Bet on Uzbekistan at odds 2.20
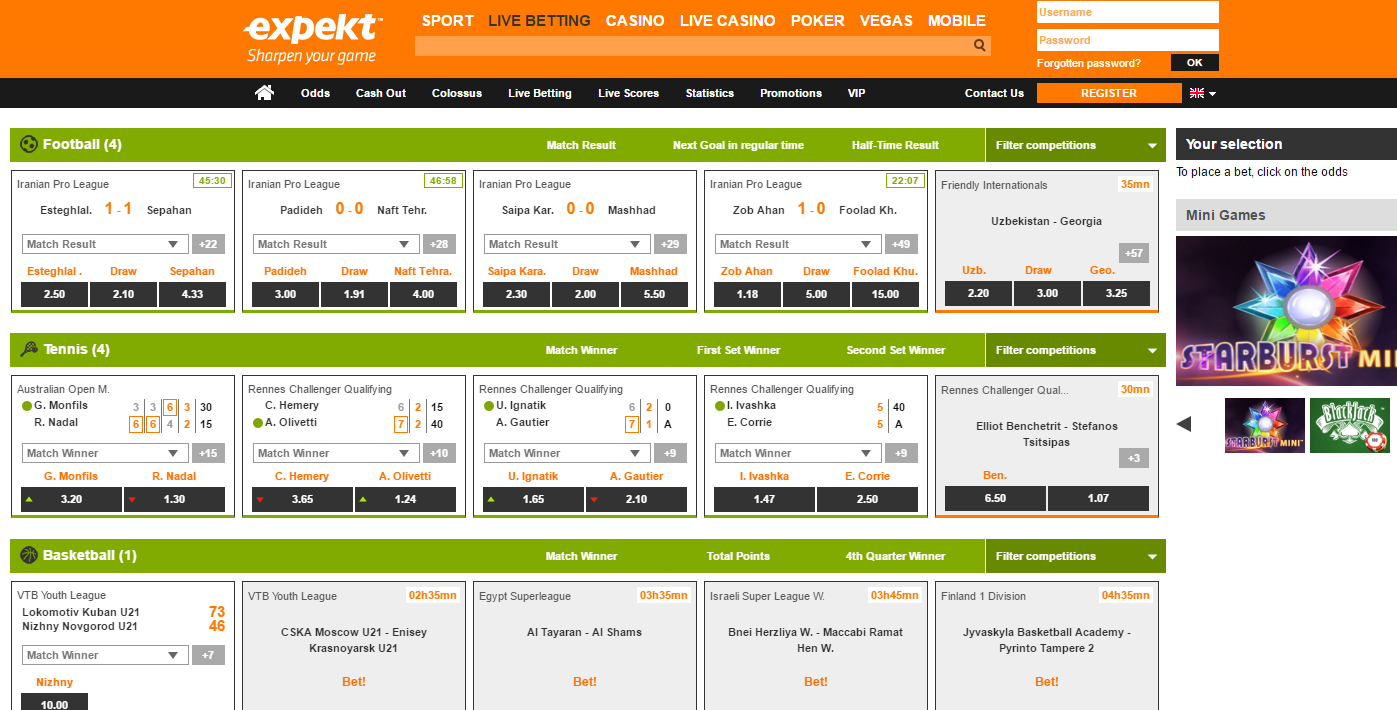The image size is (1397, 710). coord(978,293)
